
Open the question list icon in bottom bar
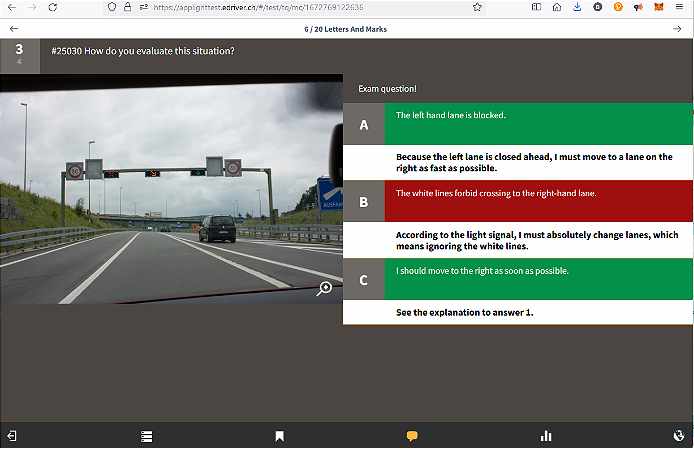pyautogui.click(x=147, y=437)
